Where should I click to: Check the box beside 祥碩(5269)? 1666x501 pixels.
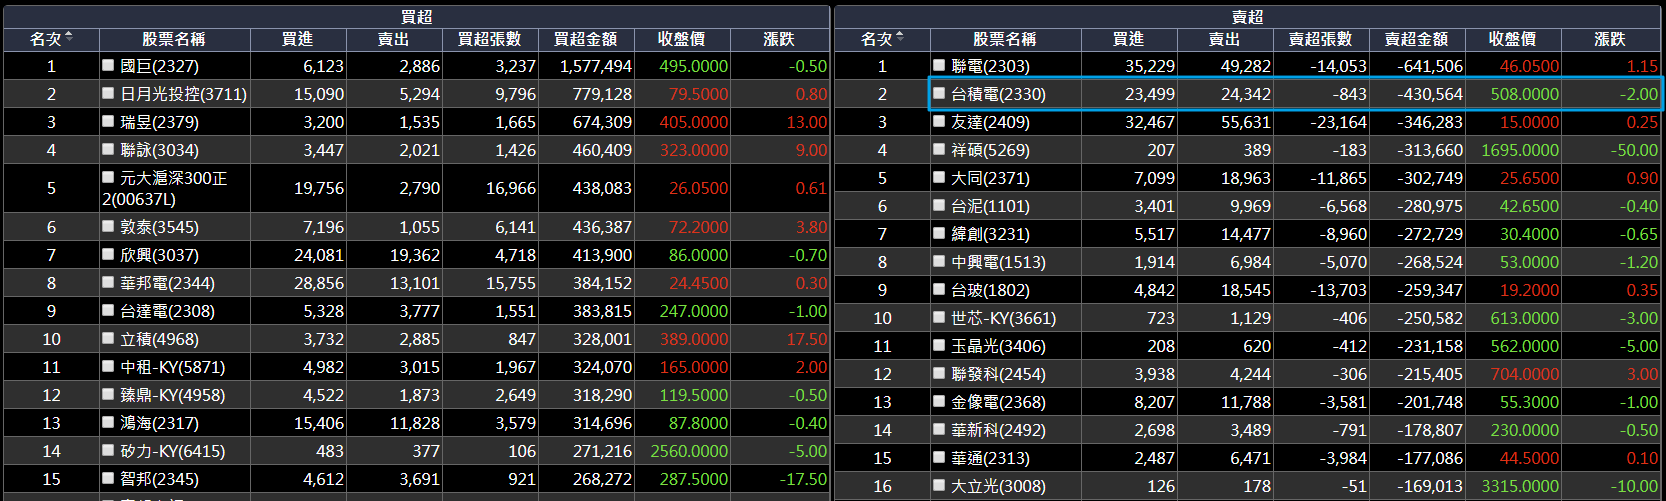click(939, 149)
